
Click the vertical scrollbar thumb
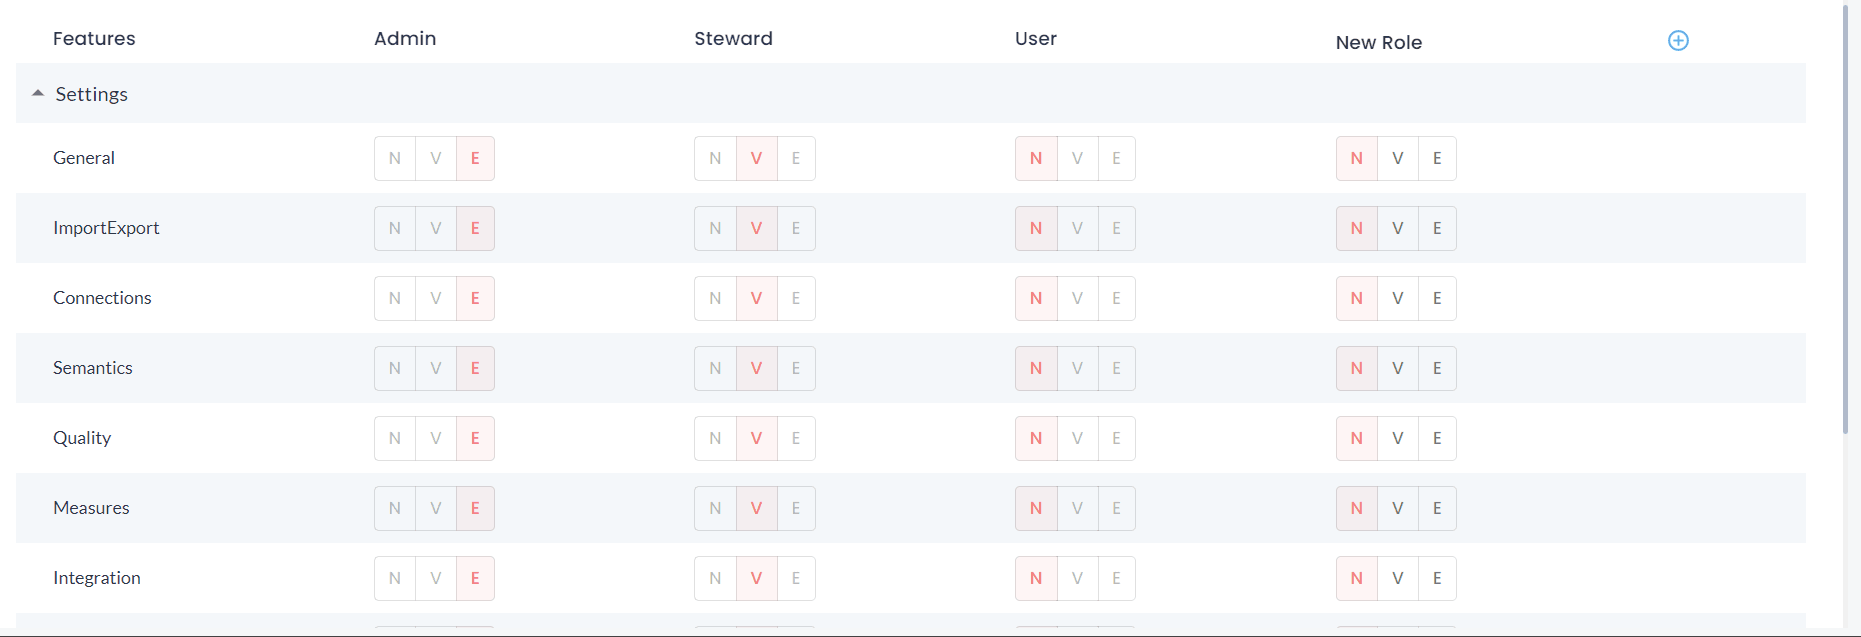tap(1845, 220)
